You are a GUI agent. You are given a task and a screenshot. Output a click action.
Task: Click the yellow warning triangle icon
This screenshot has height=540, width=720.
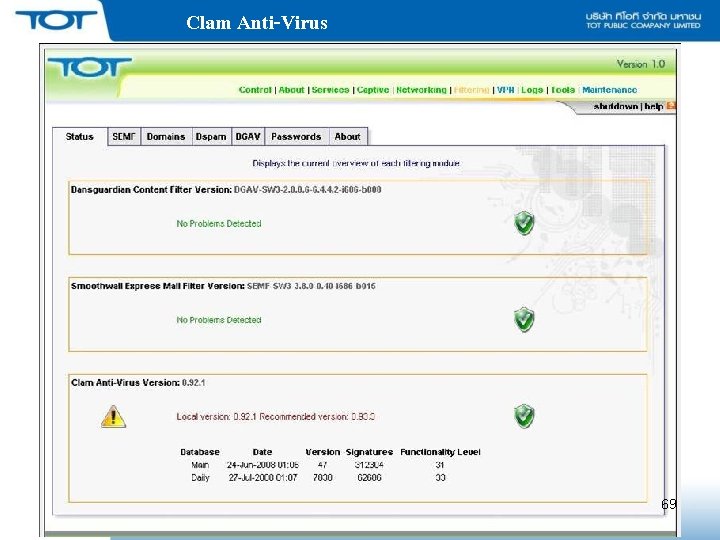click(113, 417)
